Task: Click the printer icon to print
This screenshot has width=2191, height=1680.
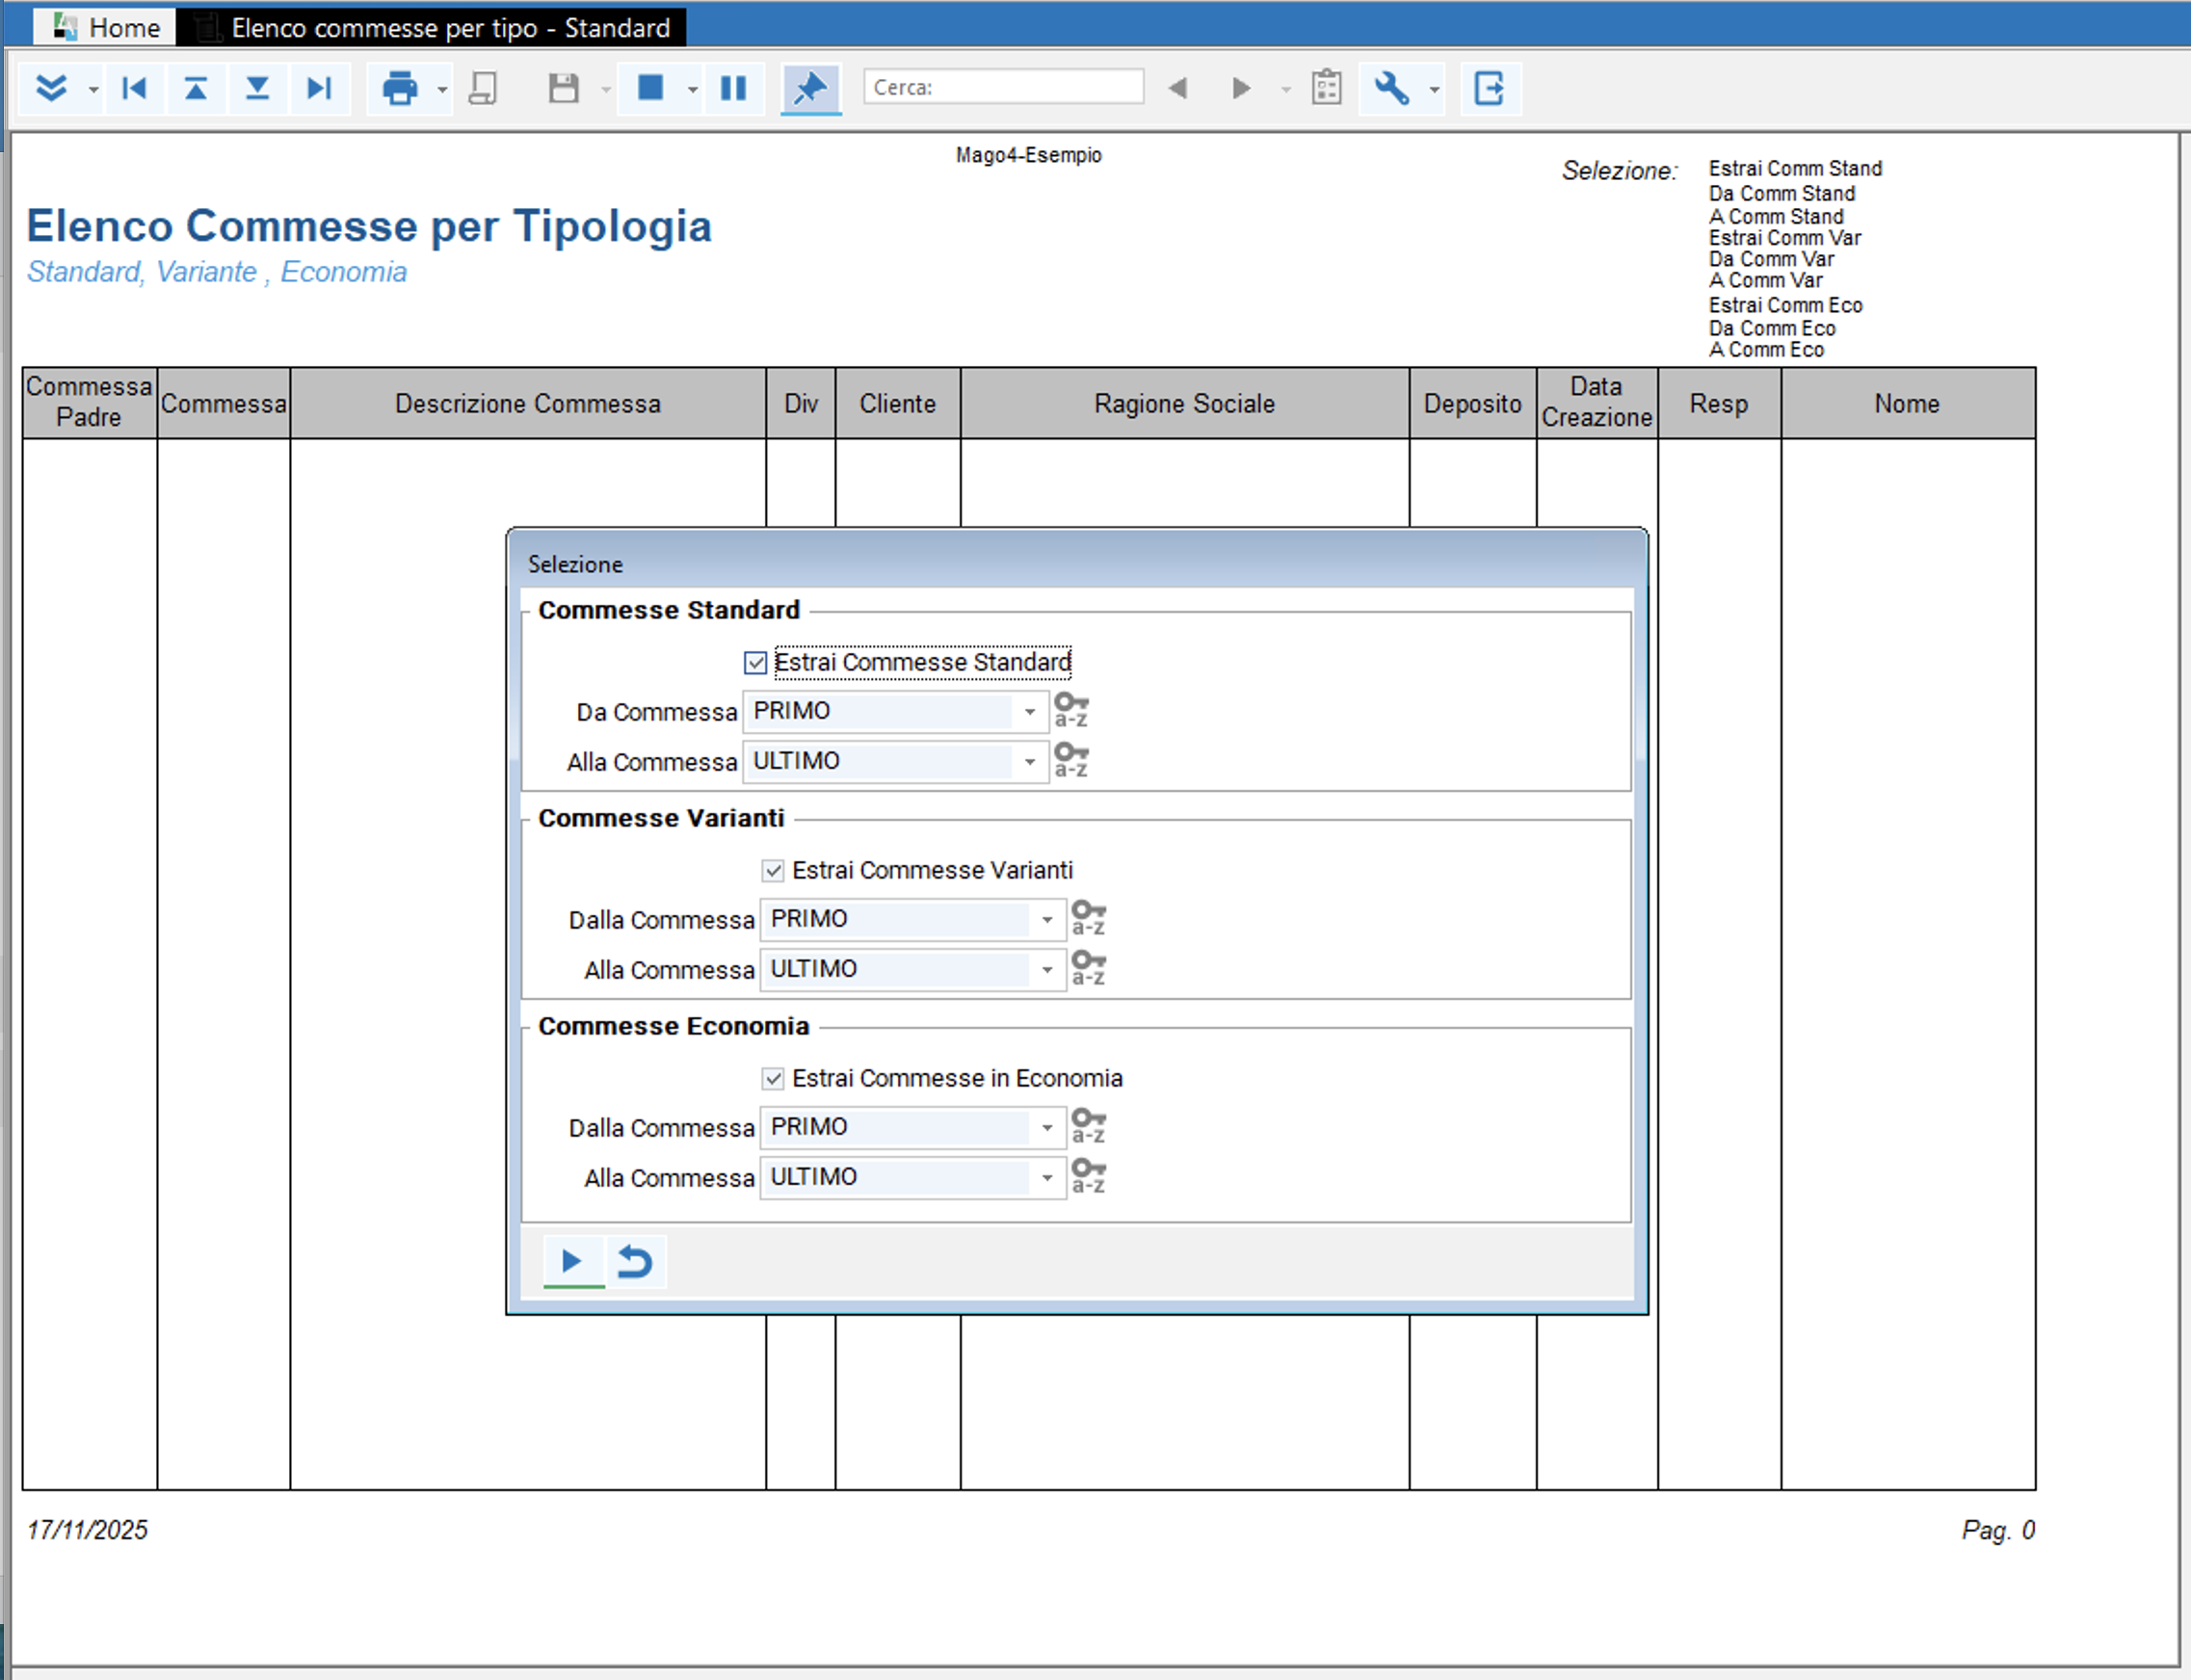Action: tap(400, 88)
